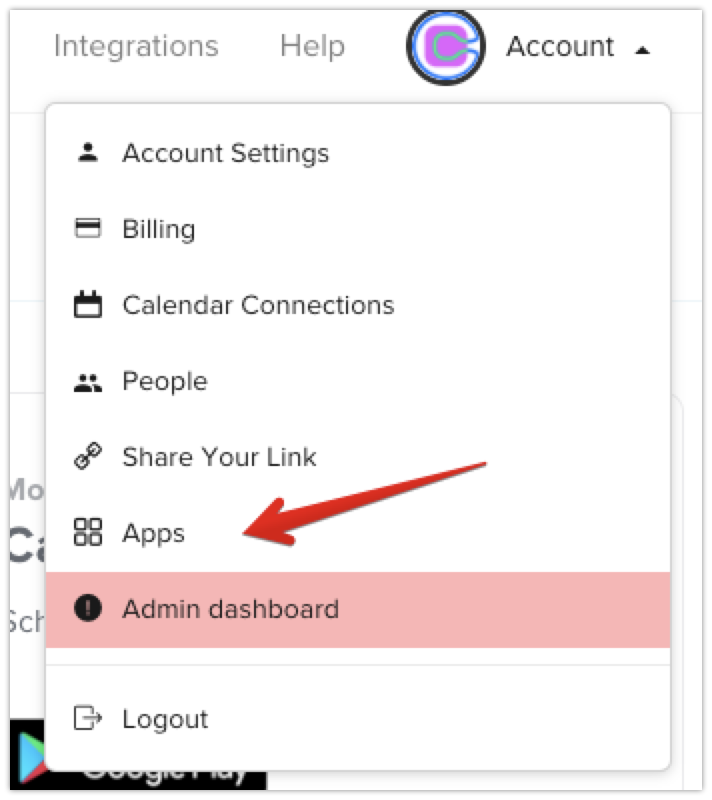Click the exclamation Admin dashboard icon
The image size is (712, 800).
(x=88, y=608)
